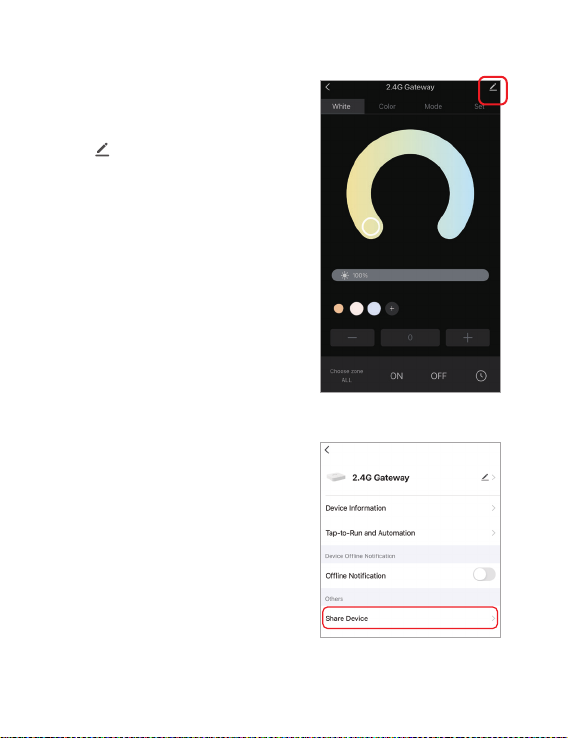The image size is (568, 738).
Task: Toggle Offline Notification switch
Action: [x=484, y=574]
